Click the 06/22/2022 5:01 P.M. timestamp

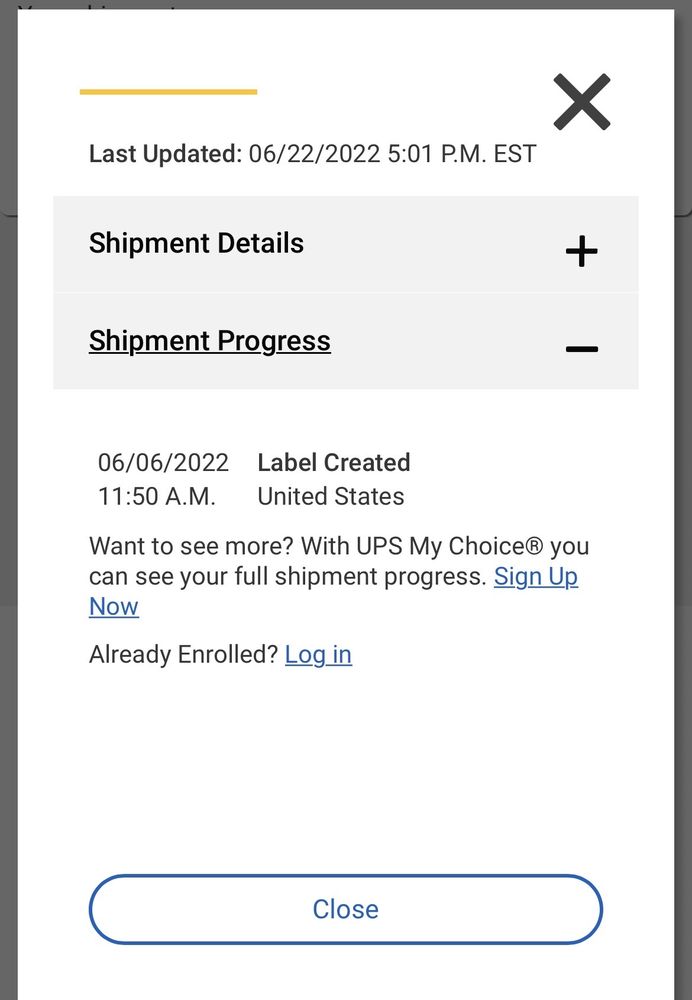[x=392, y=154]
